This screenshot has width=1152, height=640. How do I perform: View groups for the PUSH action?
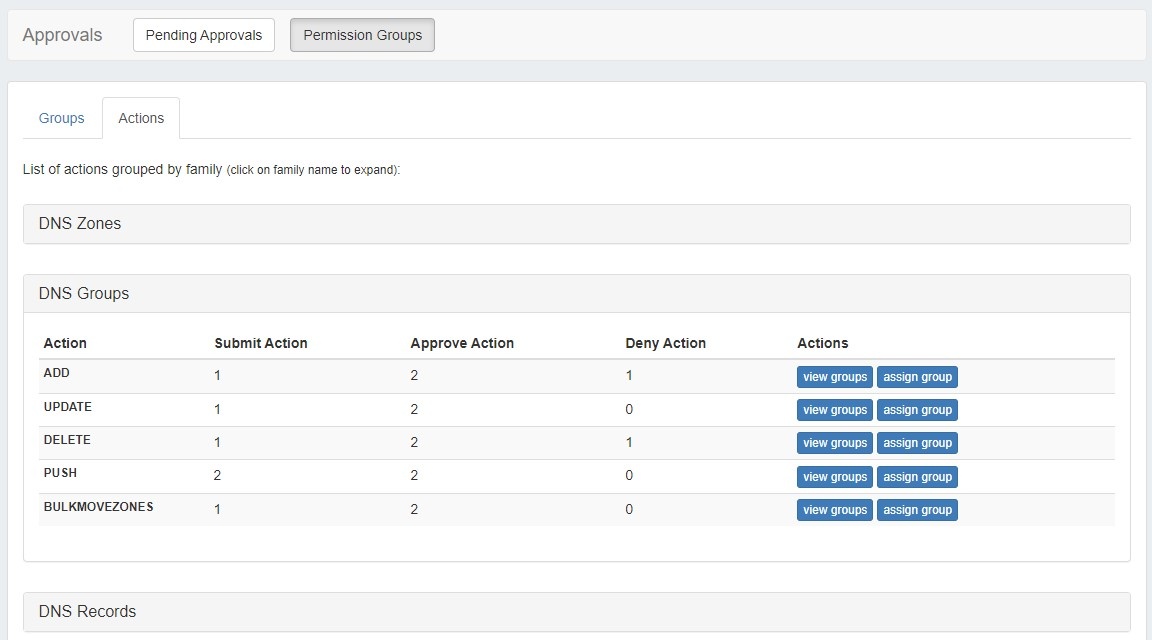(834, 477)
